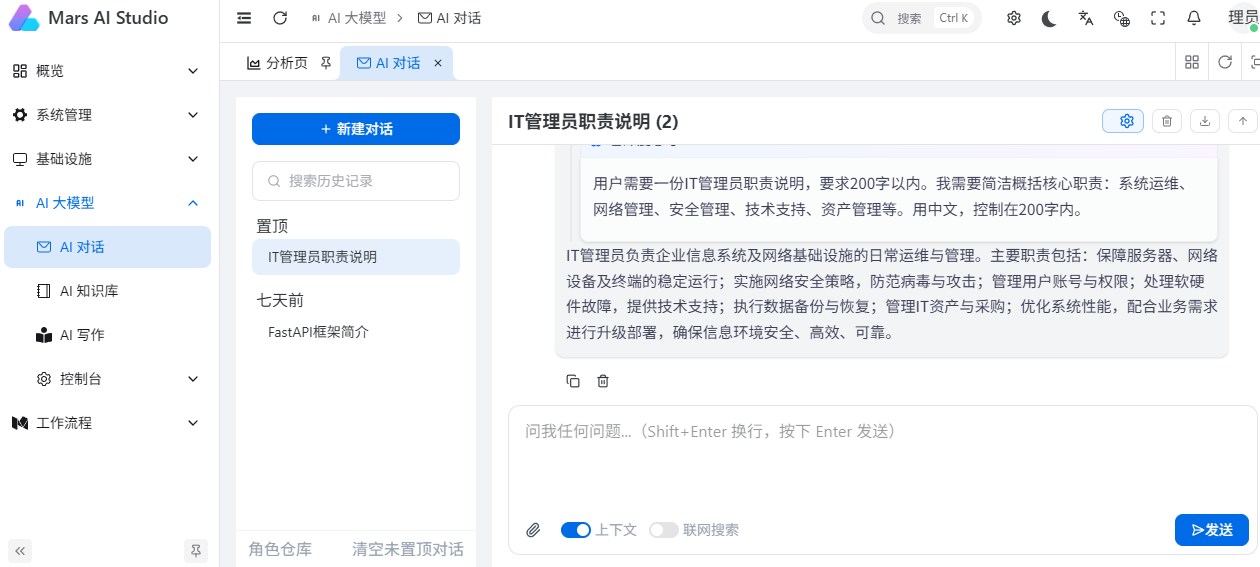1260x567 pixels.
Task: Click the 置顶 section label
Action: pos(272,226)
